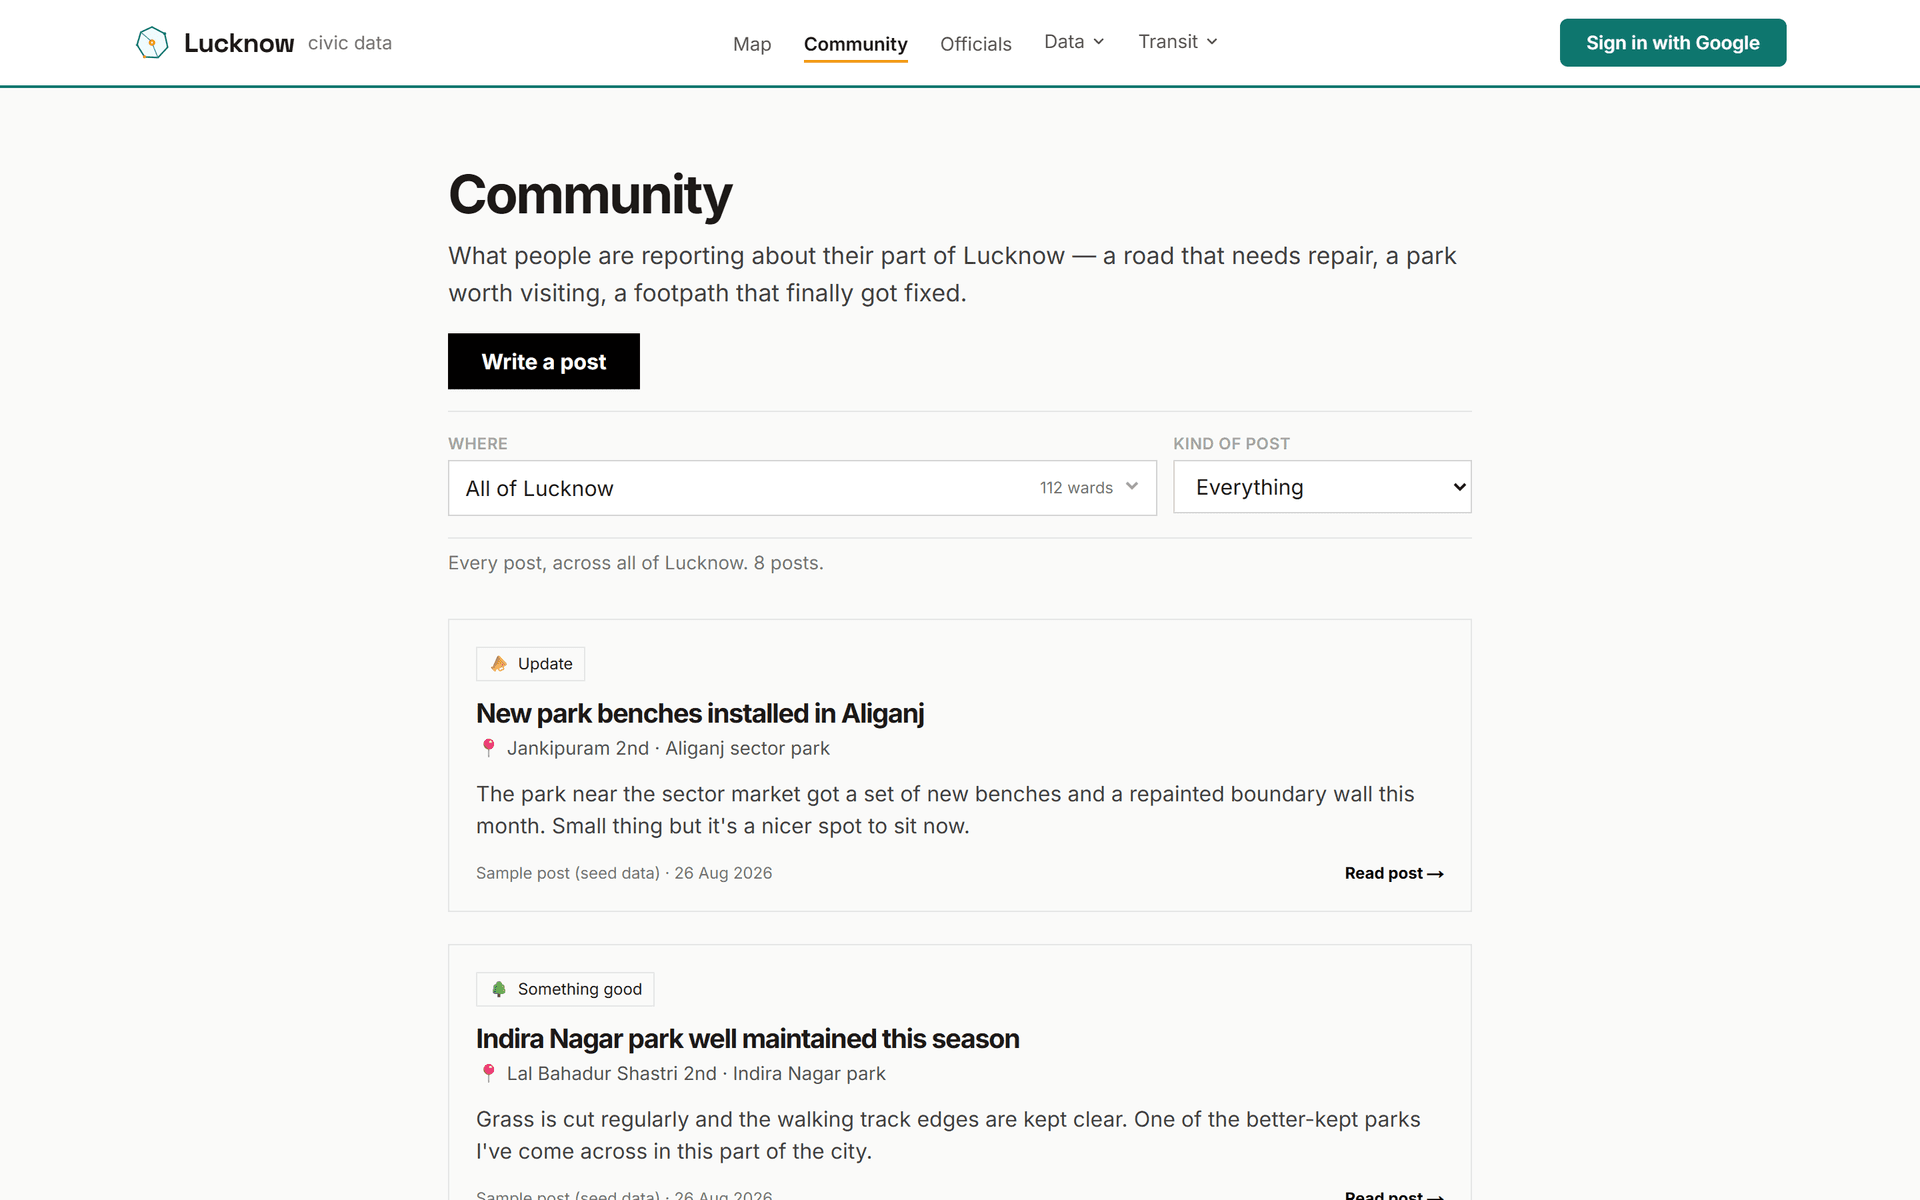Viewport: 1920px width, 1200px height.
Task: Click the Update tag megaphone icon
Action: (499, 664)
